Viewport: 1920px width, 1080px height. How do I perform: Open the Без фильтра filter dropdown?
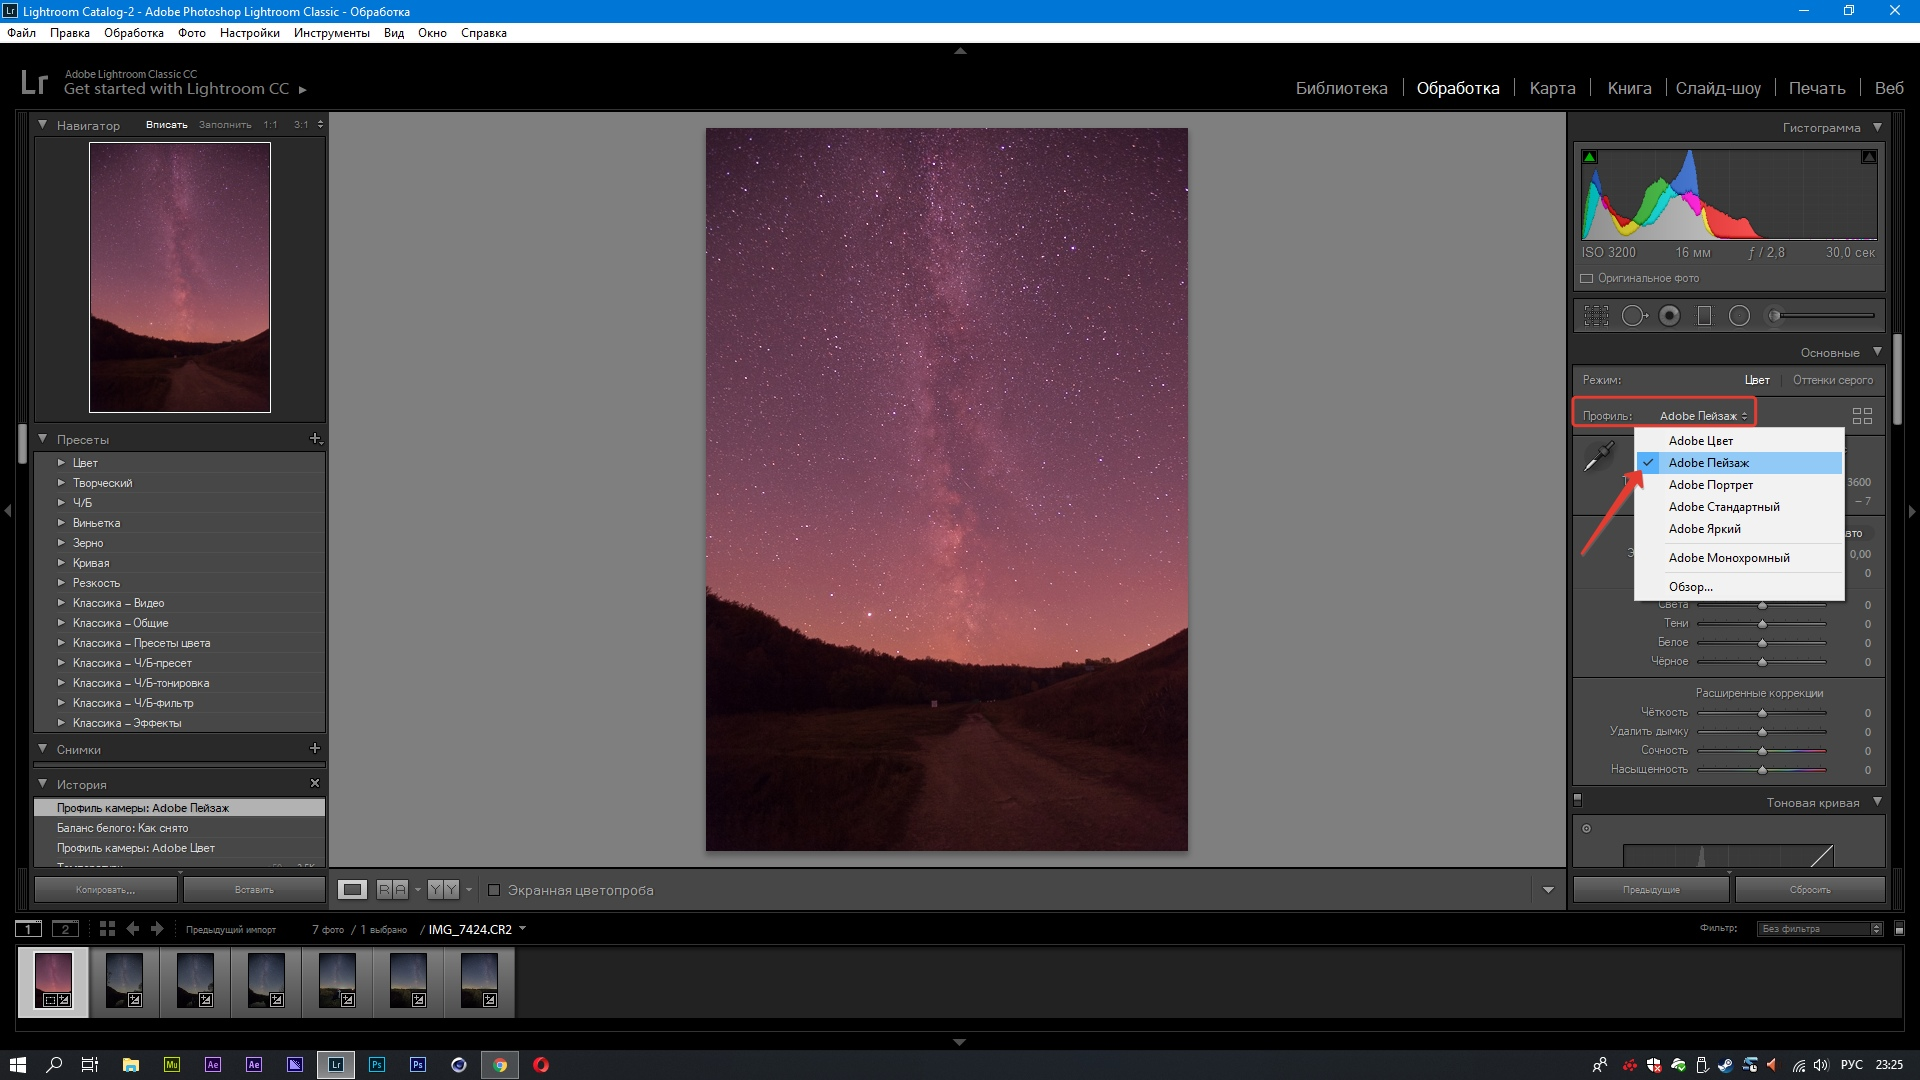1820,929
